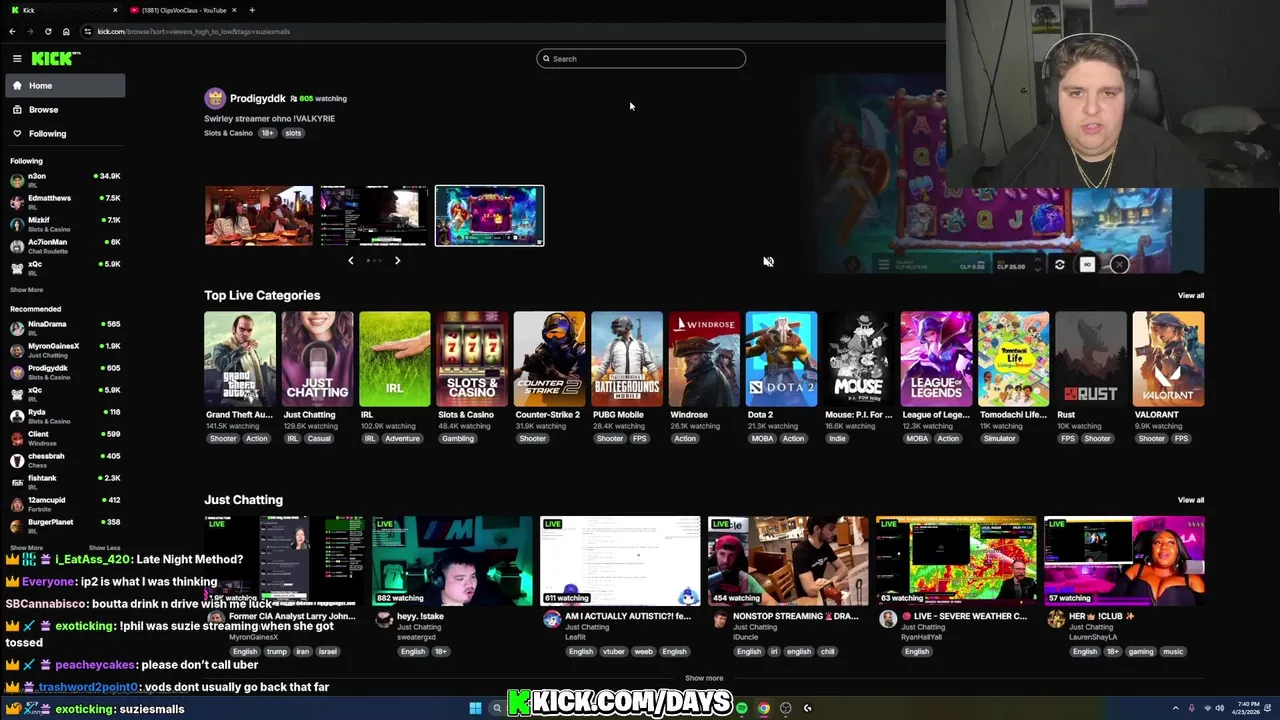Image resolution: width=1280 pixels, height=720 pixels.
Task: Expand followed channels with Show more
Action: pos(27,290)
